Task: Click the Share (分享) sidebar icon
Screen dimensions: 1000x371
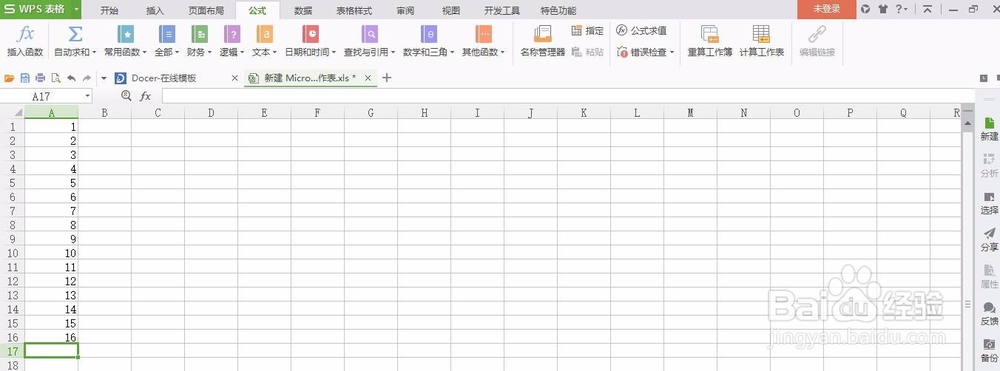Action: click(989, 240)
